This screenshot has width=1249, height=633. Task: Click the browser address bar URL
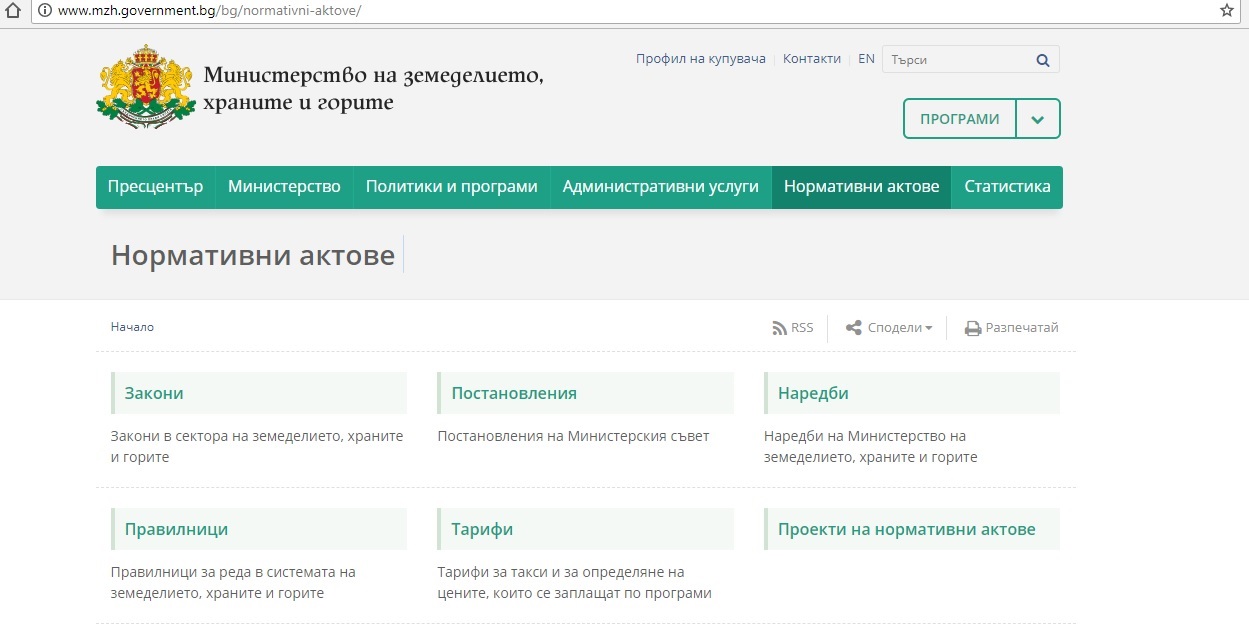tap(210, 11)
